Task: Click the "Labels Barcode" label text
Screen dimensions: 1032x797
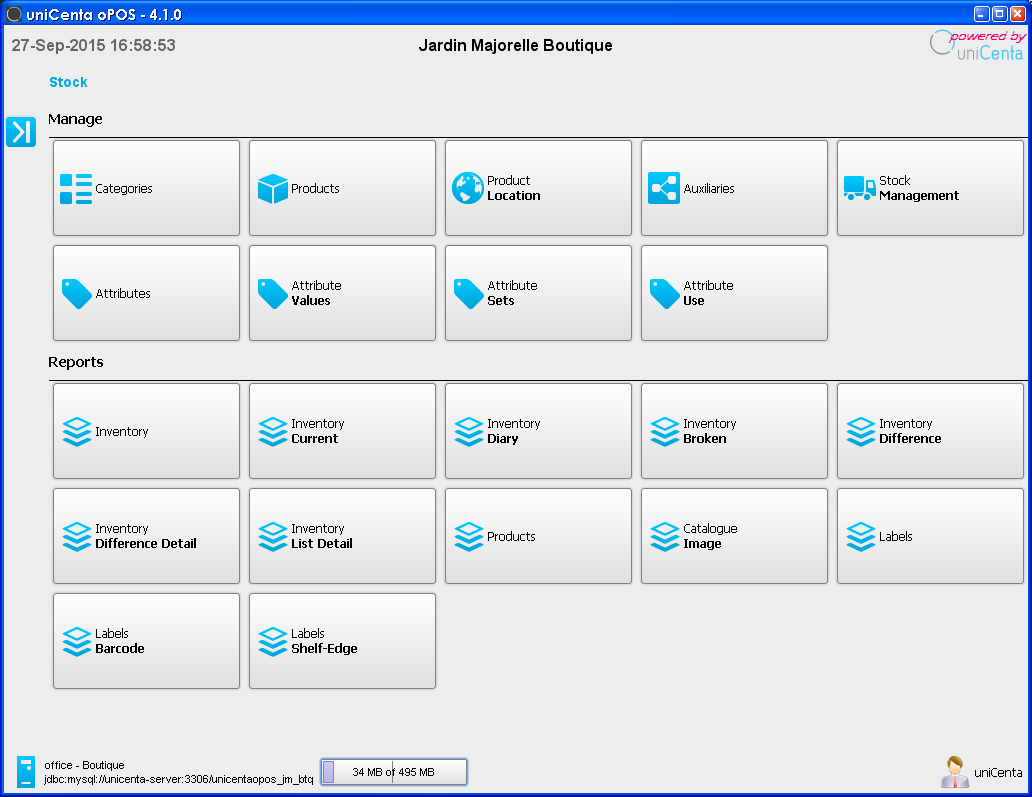Action: 119,642
